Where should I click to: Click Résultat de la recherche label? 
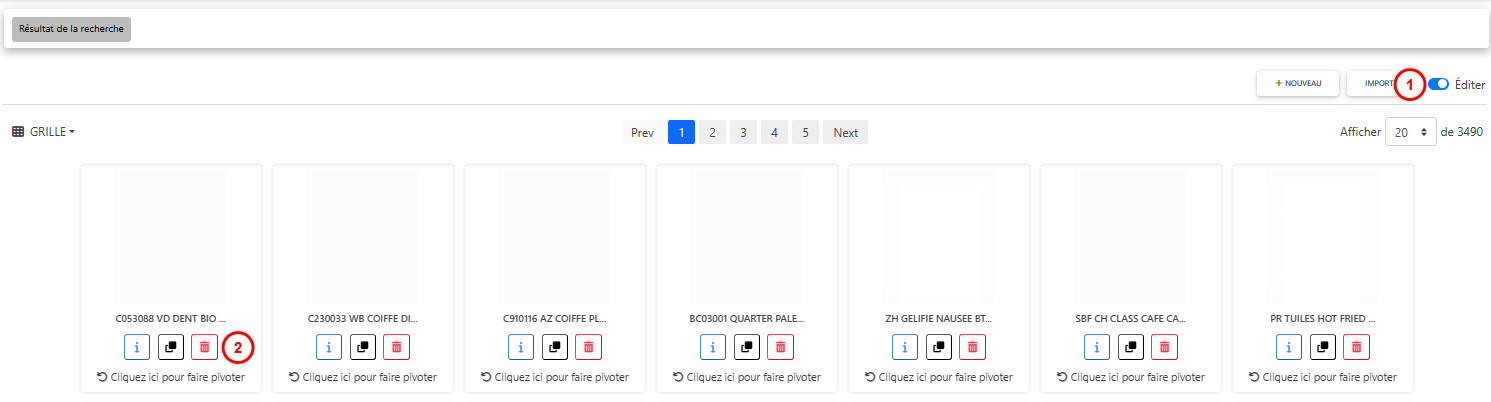tap(71, 29)
